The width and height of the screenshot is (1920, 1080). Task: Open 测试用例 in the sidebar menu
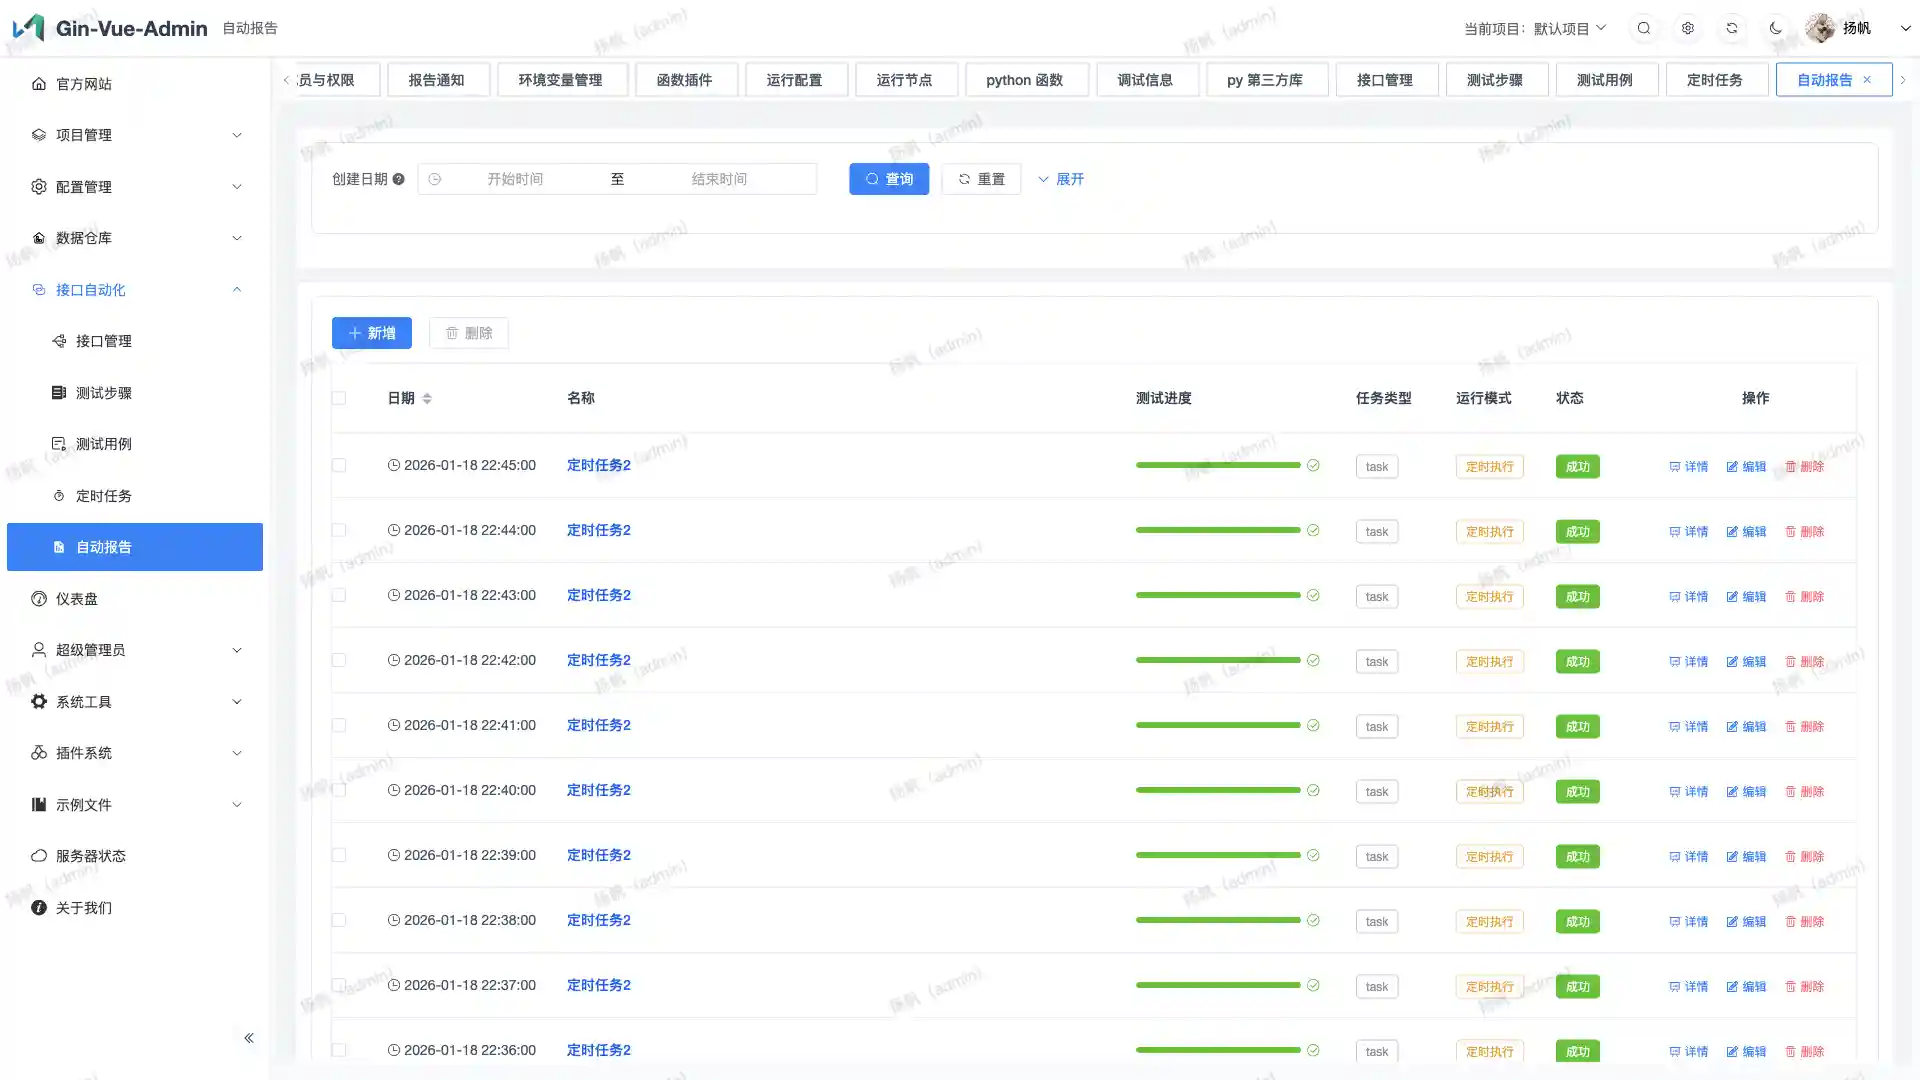(x=104, y=444)
